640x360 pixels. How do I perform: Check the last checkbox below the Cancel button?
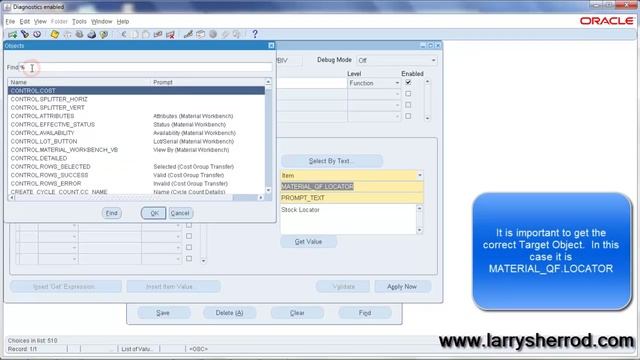(189, 258)
